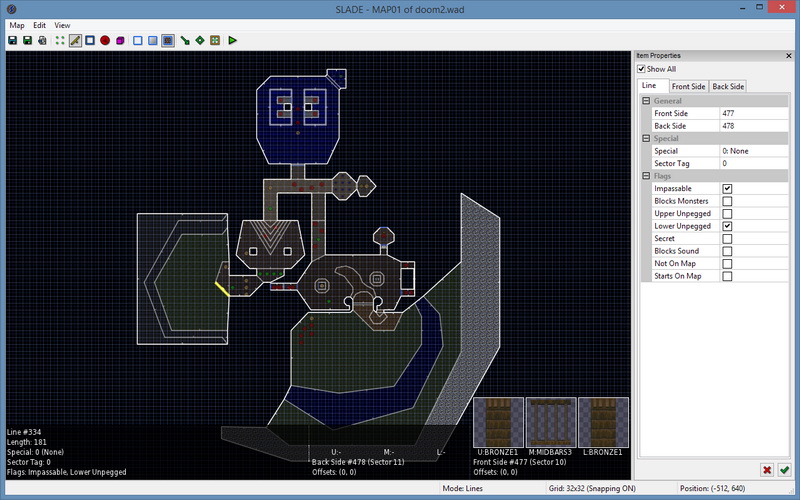Click the Save map icon
The width and height of the screenshot is (800, 500).
coord(12,41)
